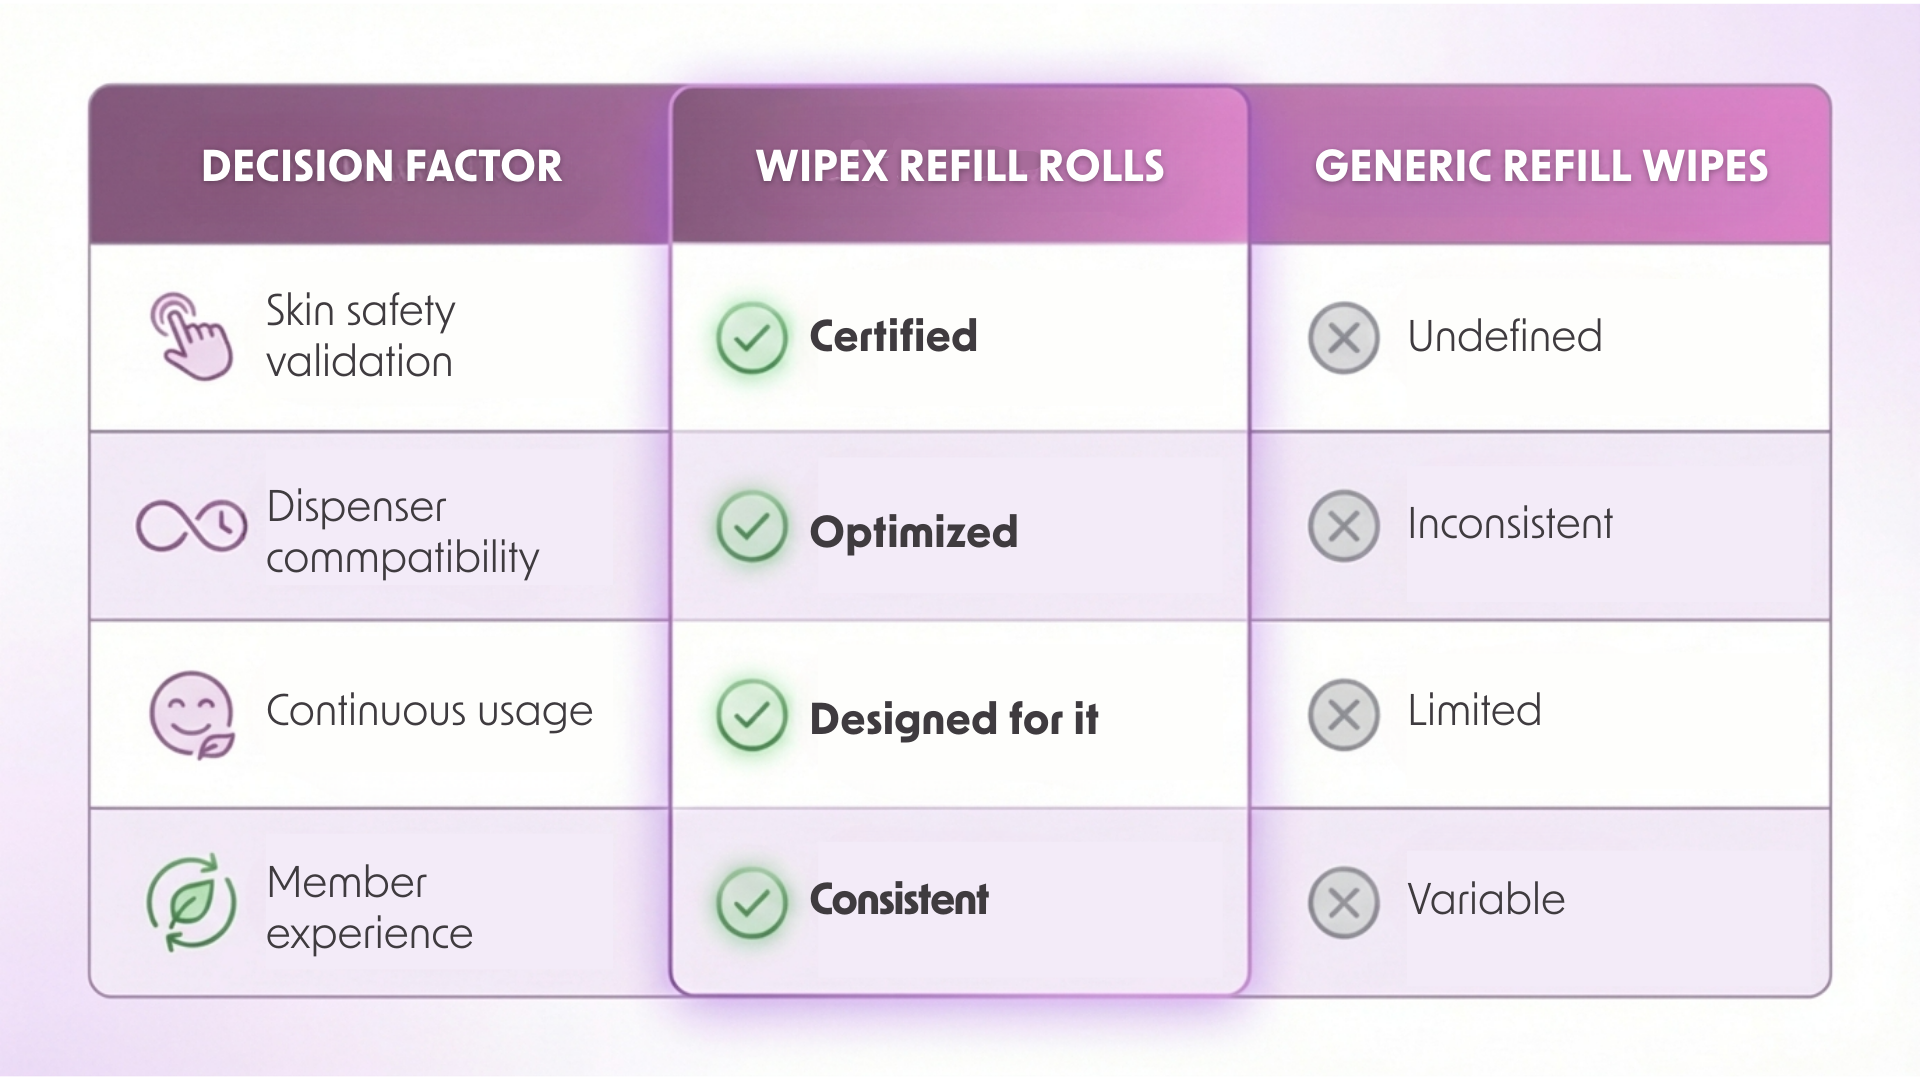
Task: Click the Dispenser compatibility text
Action: 402,532
